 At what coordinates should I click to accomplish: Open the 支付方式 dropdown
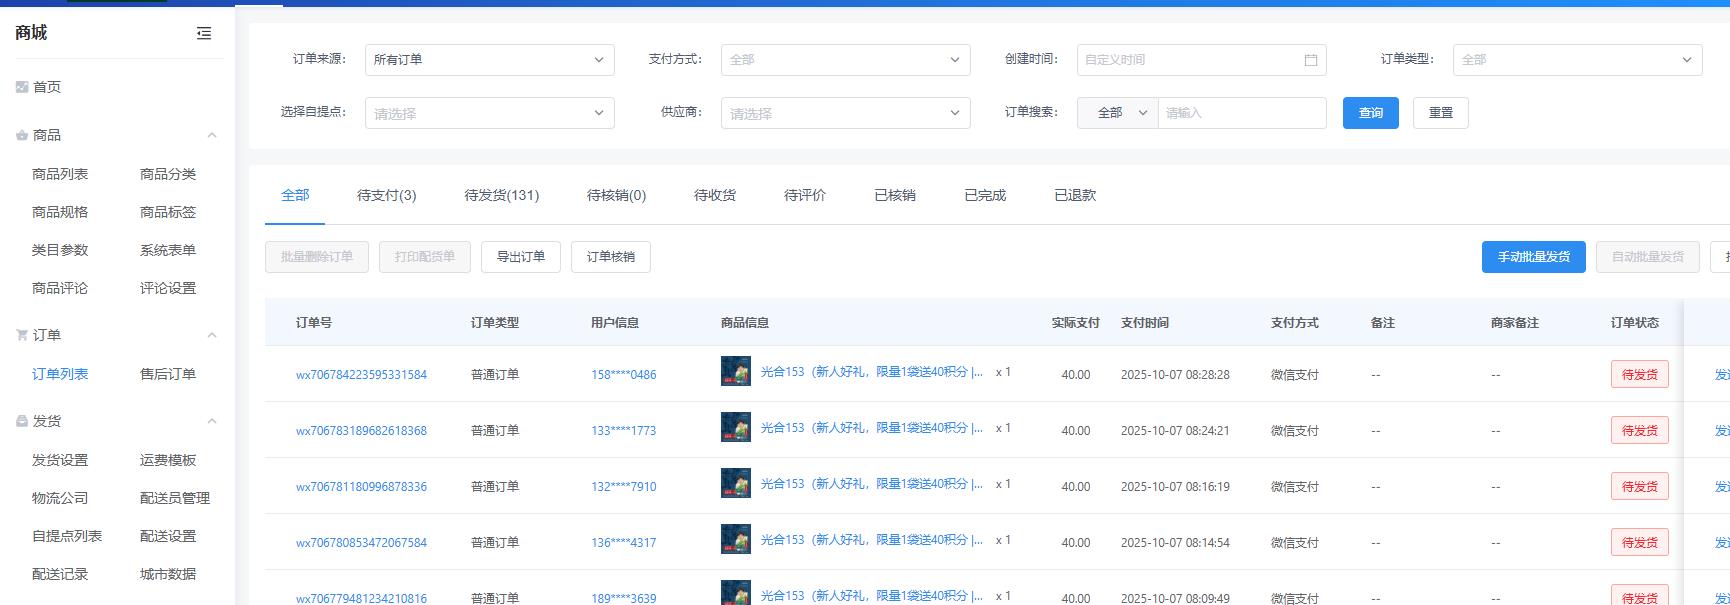coord(845,60)
